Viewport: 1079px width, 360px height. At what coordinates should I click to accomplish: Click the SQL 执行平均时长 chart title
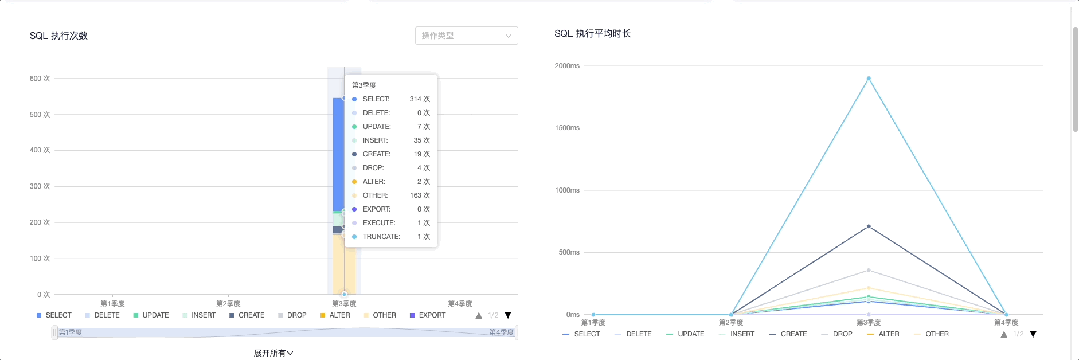[x=592, y=33]
